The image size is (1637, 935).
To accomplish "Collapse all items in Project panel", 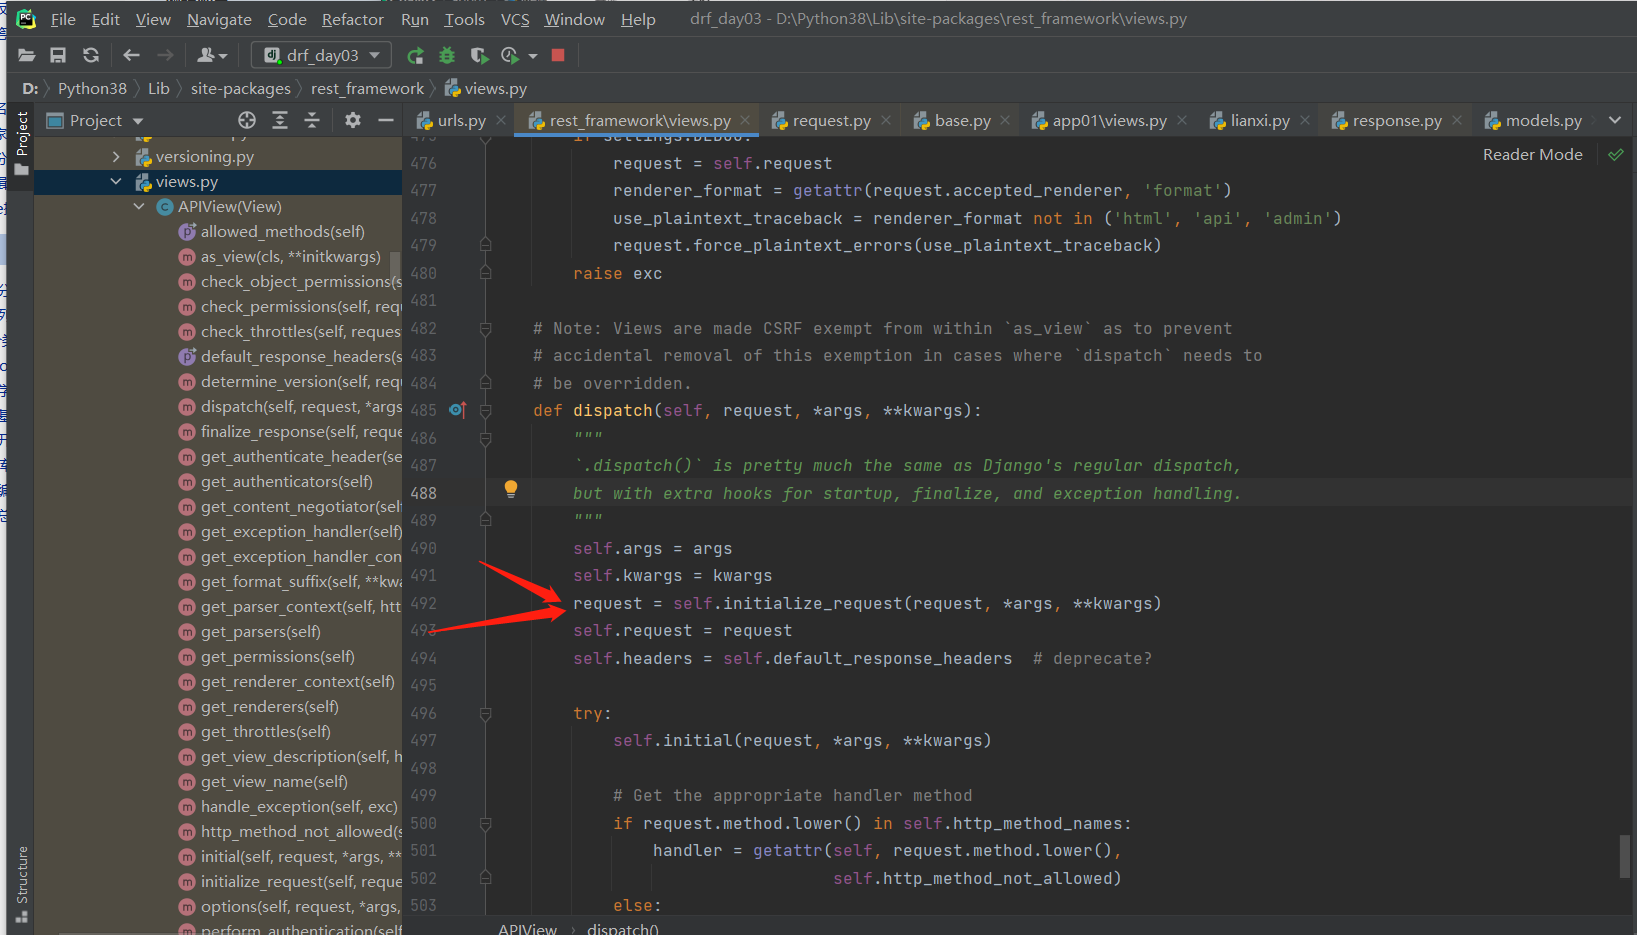I will click(x=312, y=120).
